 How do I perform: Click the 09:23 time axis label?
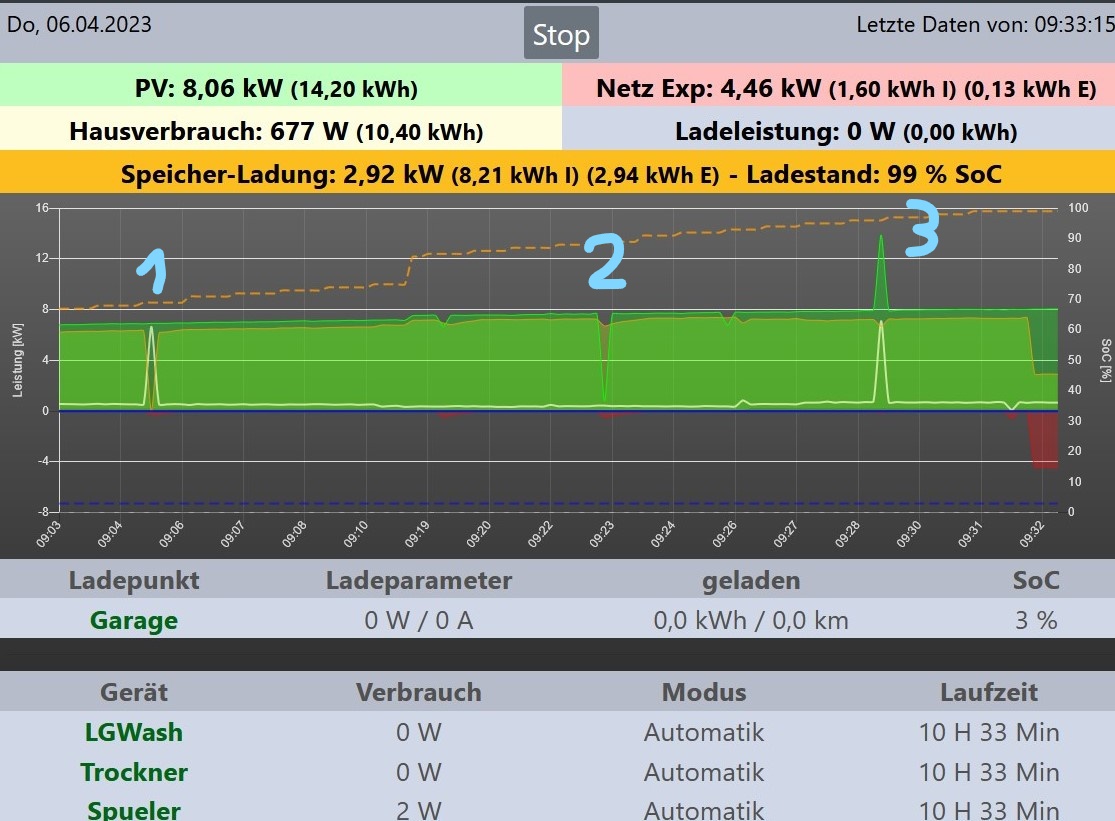(x=602, y=534)
